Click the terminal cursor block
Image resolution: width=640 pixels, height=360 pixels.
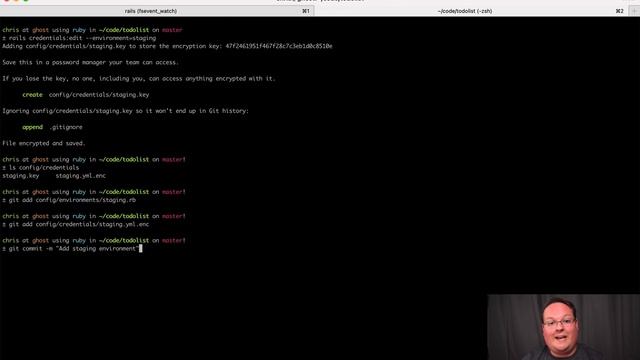[x=140, y=248]
